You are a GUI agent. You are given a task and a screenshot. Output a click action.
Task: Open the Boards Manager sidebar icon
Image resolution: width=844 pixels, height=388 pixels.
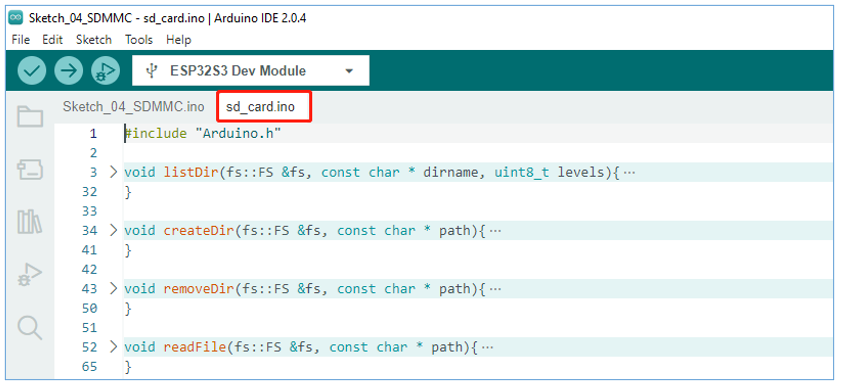(x=30, y=169)
